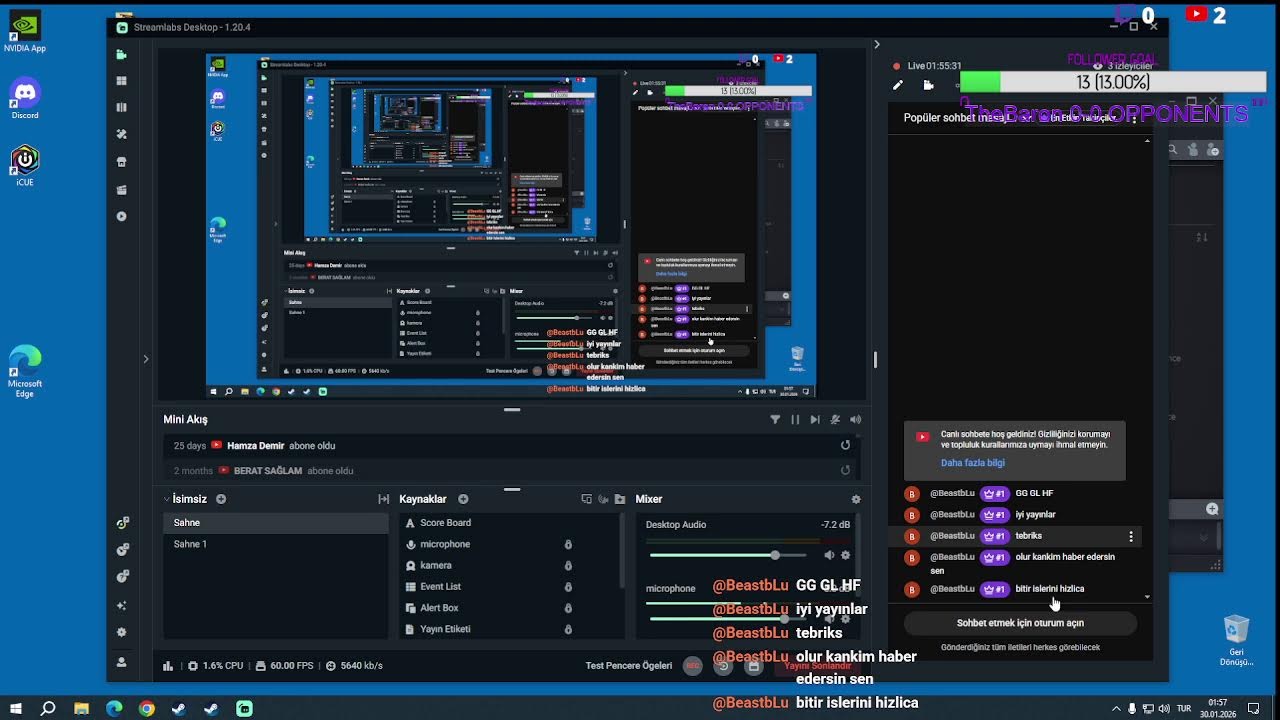Open the Dashboard grid icon in the sidebar
Viewport: 1280px width, 720px height.
click(122, 81)
